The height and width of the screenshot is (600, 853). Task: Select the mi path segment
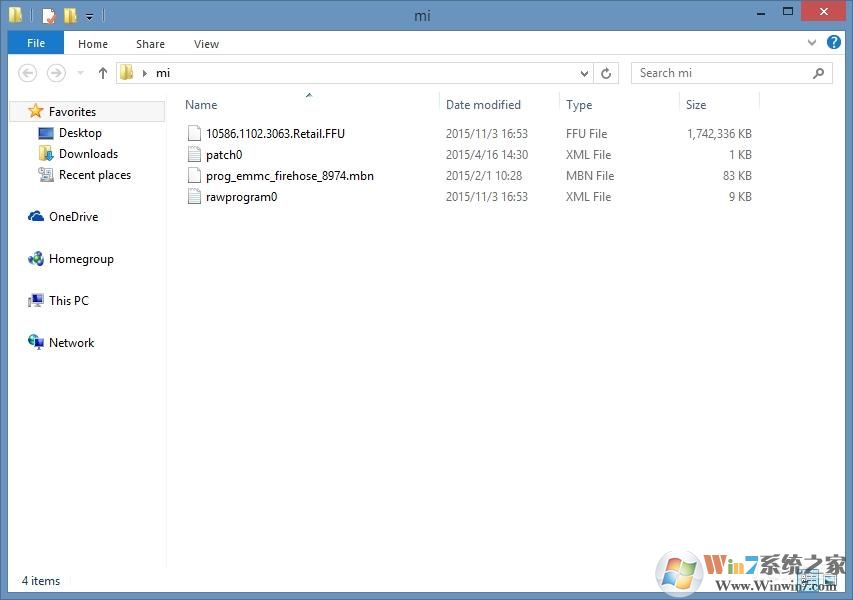click(163, 73)
